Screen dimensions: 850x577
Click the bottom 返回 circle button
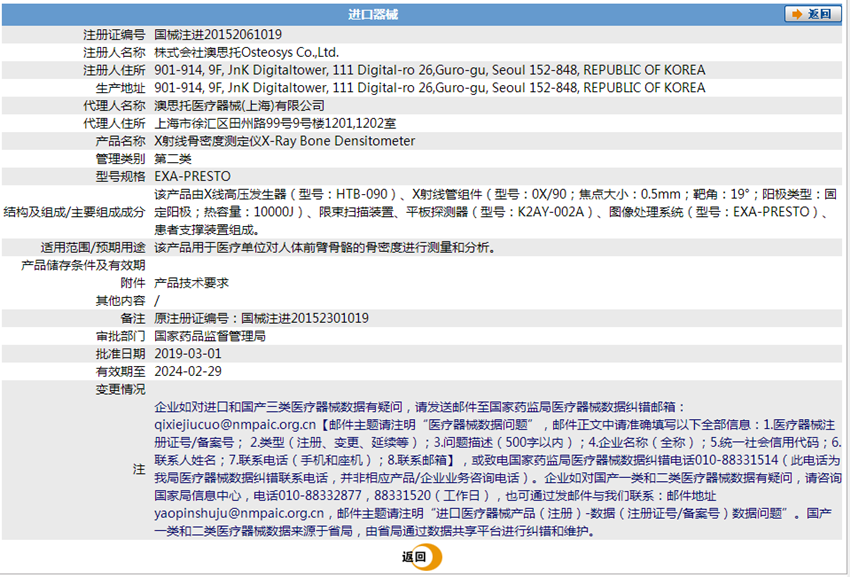pyautogui.click(x=422, y=557)
